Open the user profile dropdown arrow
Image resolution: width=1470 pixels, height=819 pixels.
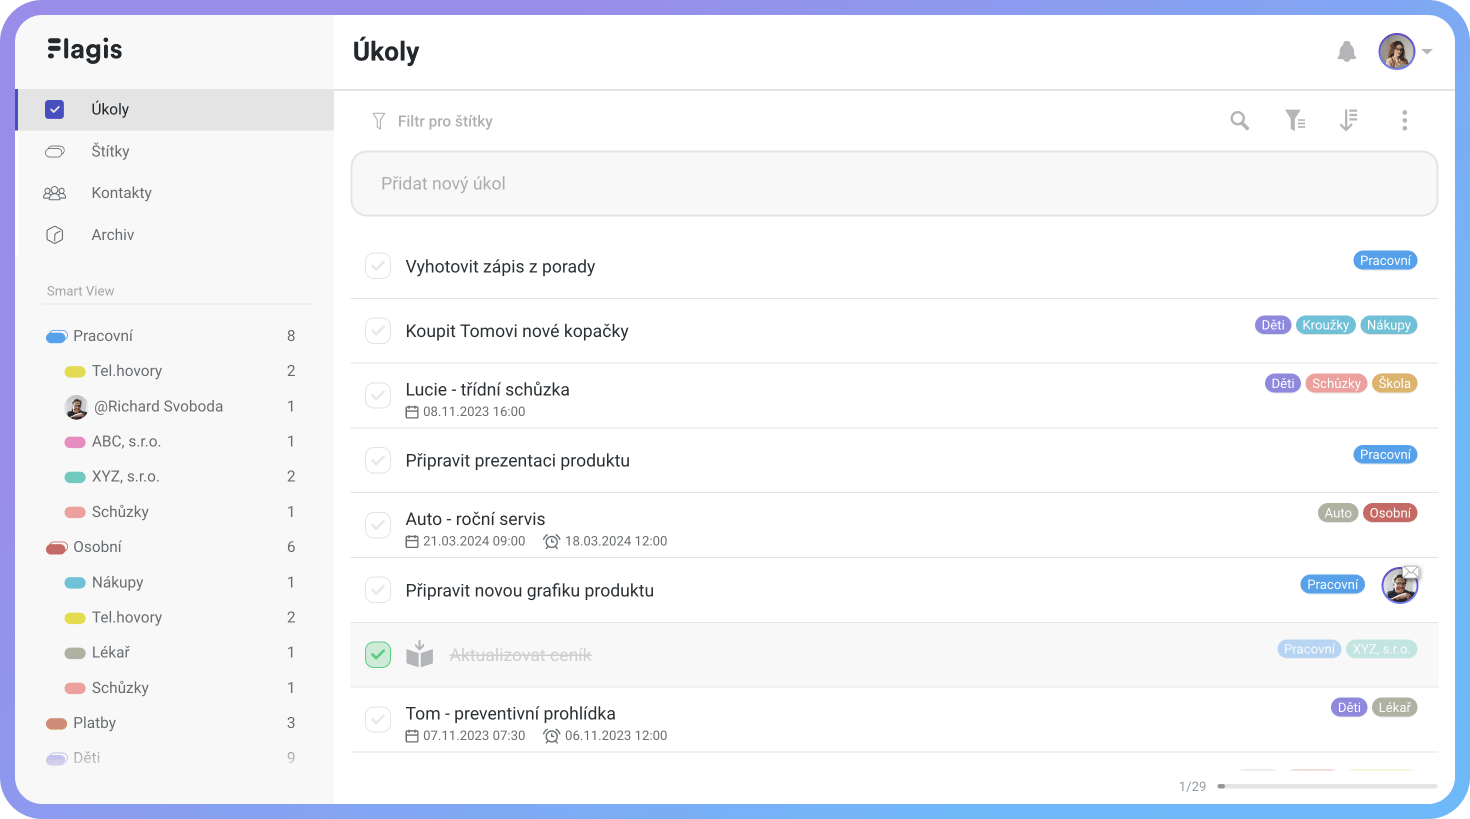pos(1427,52)
